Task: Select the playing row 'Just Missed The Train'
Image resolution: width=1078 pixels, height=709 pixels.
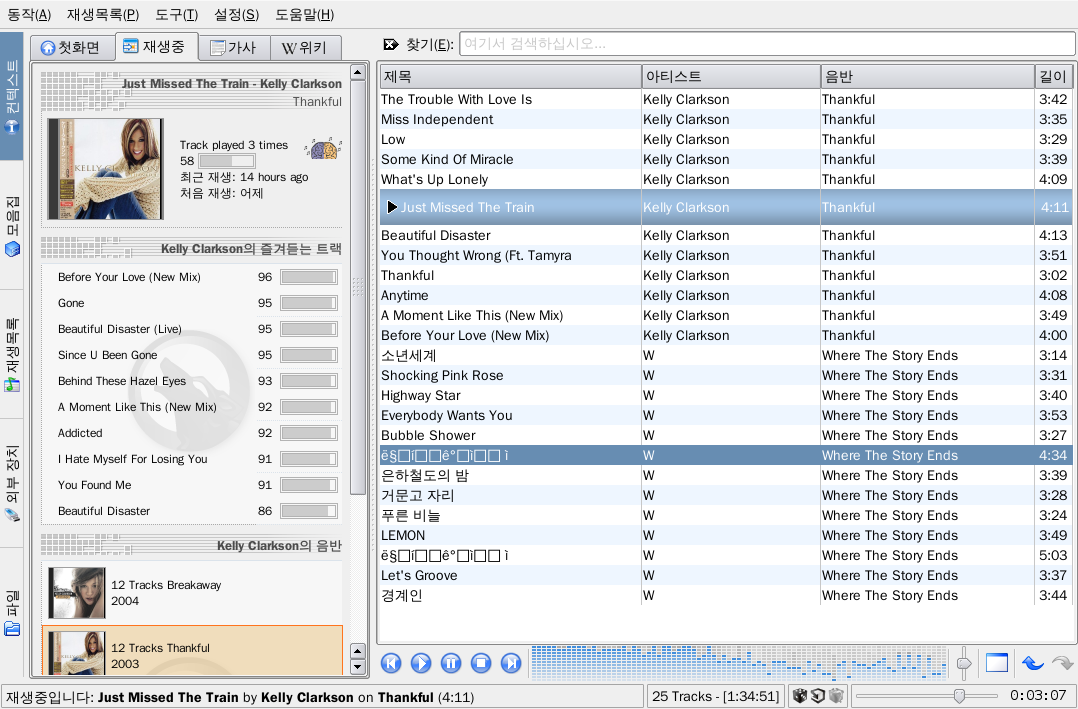Action: point(726,207)
